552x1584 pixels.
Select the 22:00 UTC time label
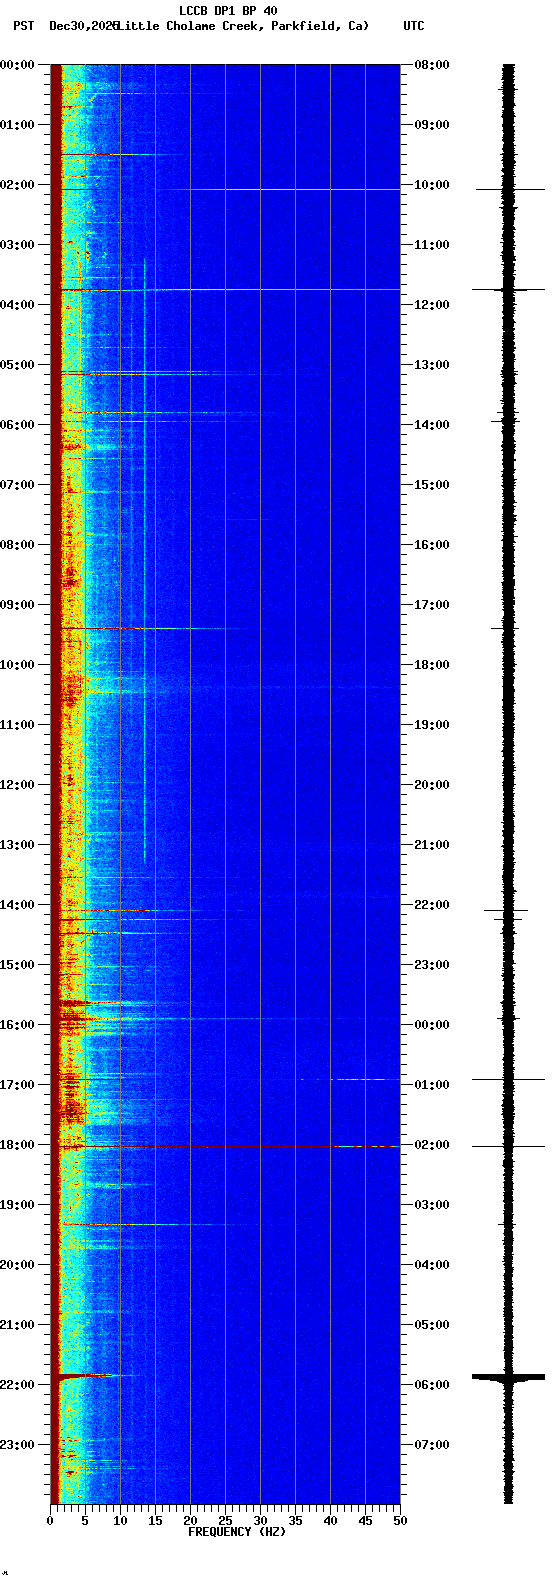432,905
